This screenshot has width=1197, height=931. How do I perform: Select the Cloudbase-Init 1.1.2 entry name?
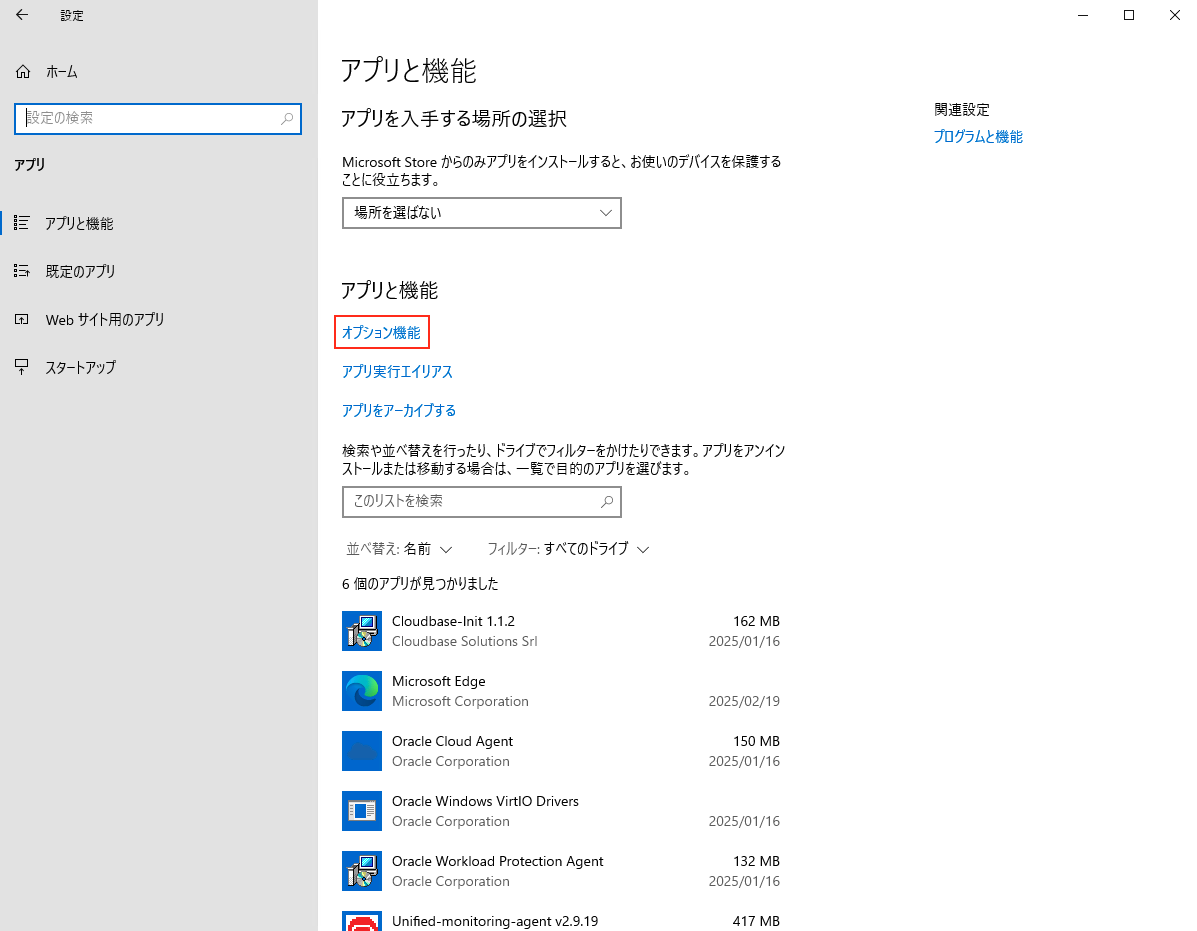(453, 621)
